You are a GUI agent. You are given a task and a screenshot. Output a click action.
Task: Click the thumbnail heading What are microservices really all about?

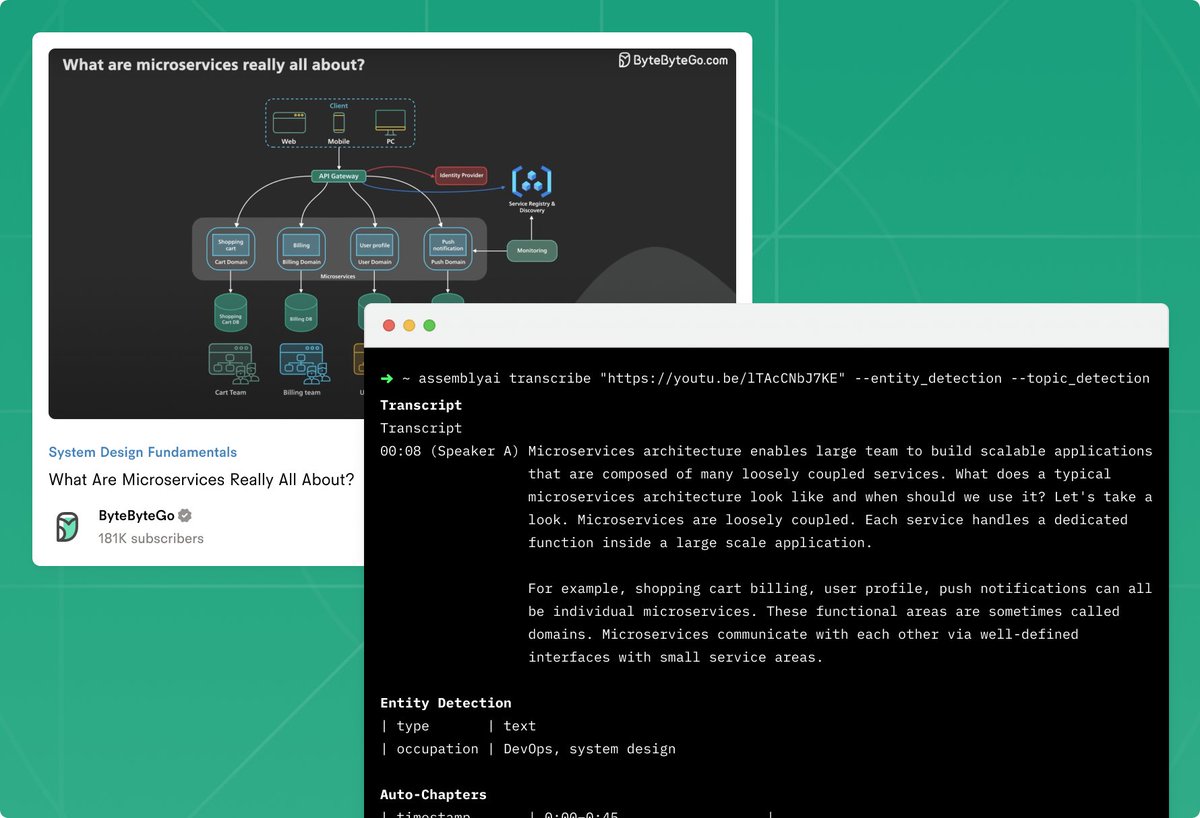click(214, 65)
